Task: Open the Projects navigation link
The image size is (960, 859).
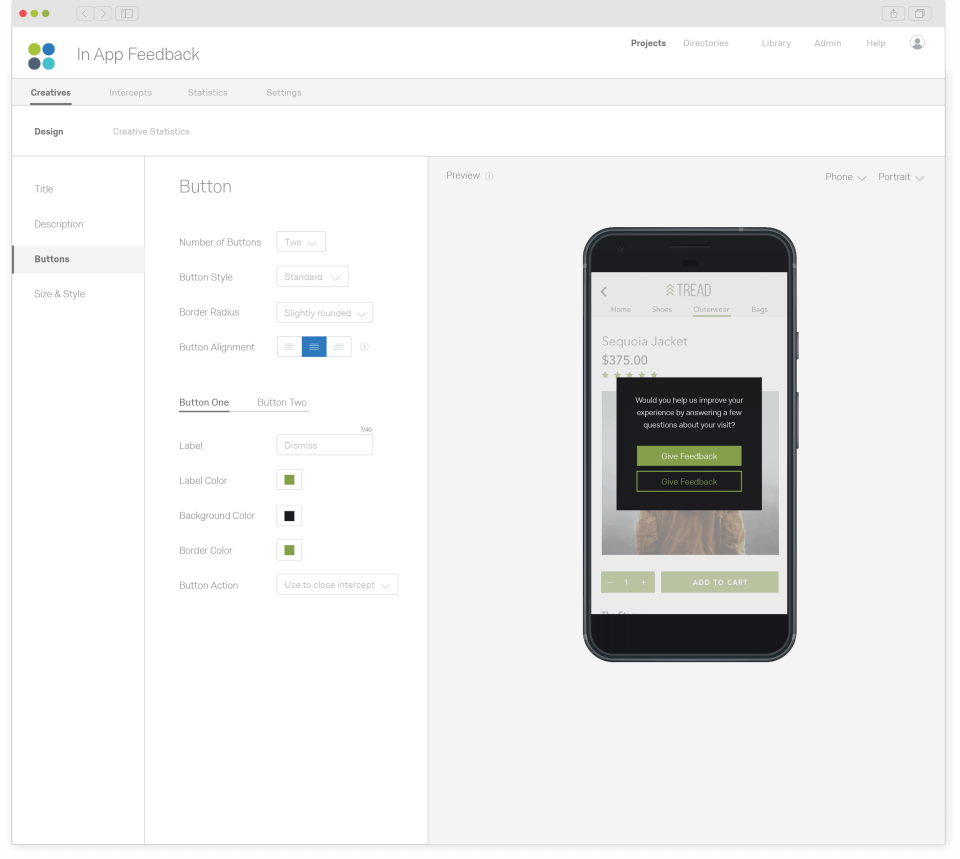Action: 648,43
